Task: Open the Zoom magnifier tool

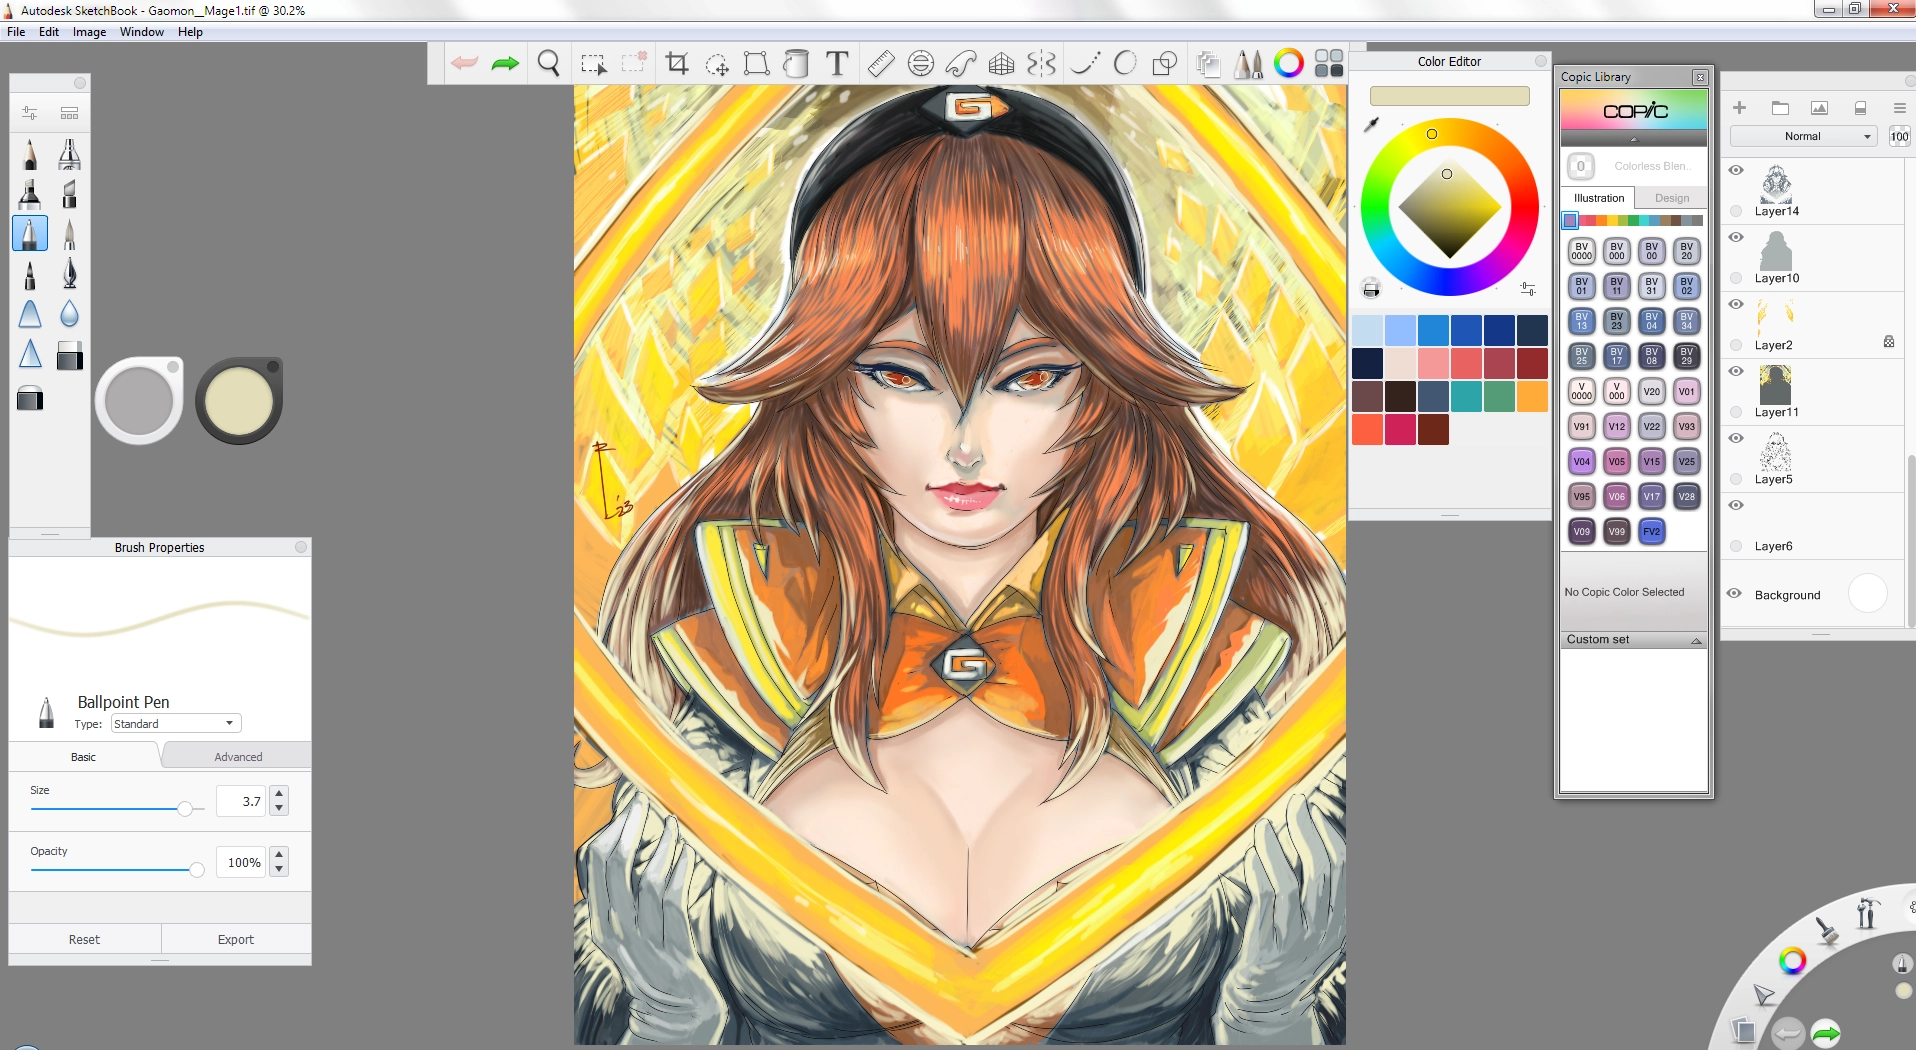Action: tap(548, 64)
